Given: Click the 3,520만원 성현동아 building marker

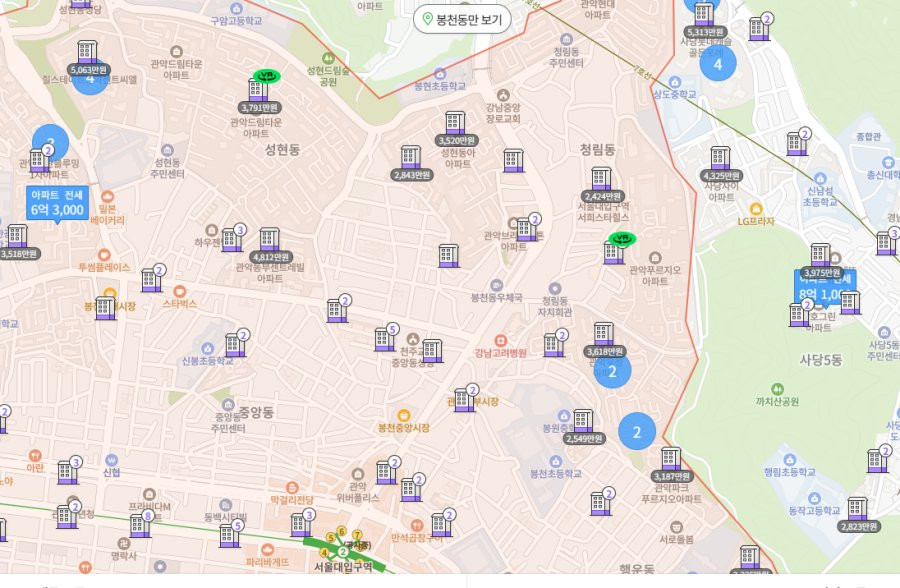Looking at the screenshot, I should (x=455, y=125).
